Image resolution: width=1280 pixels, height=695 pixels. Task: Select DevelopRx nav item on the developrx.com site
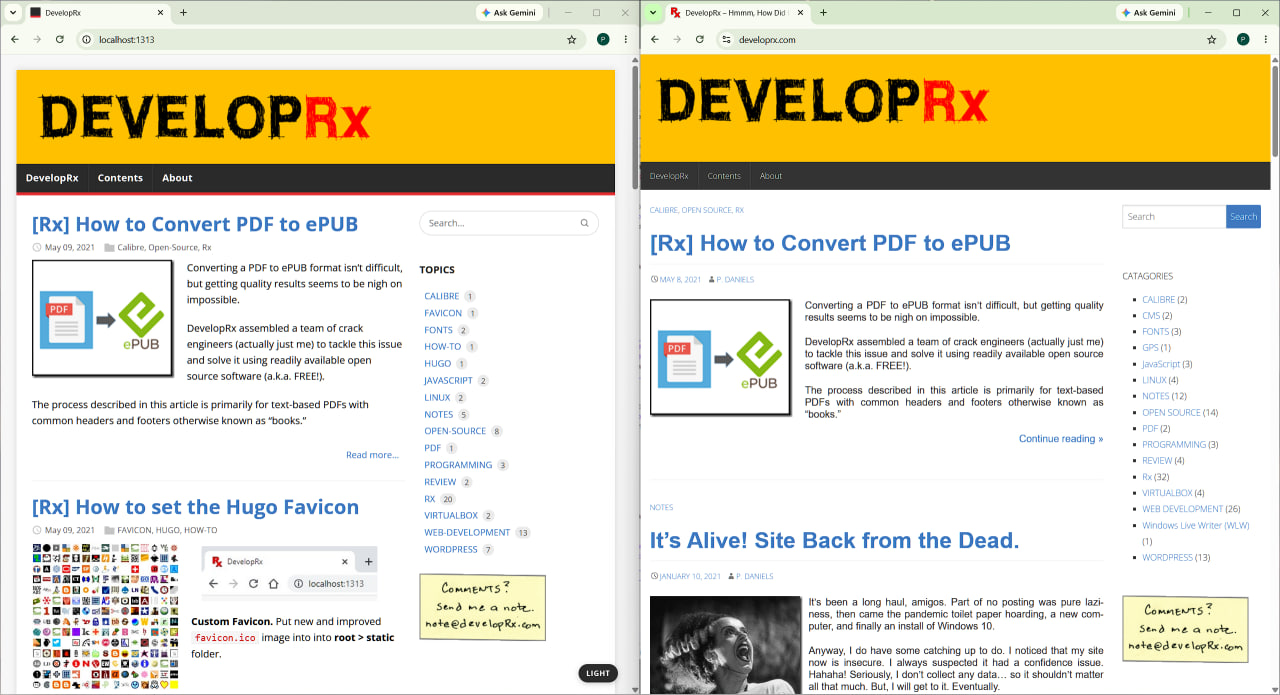tap(669, 176)
